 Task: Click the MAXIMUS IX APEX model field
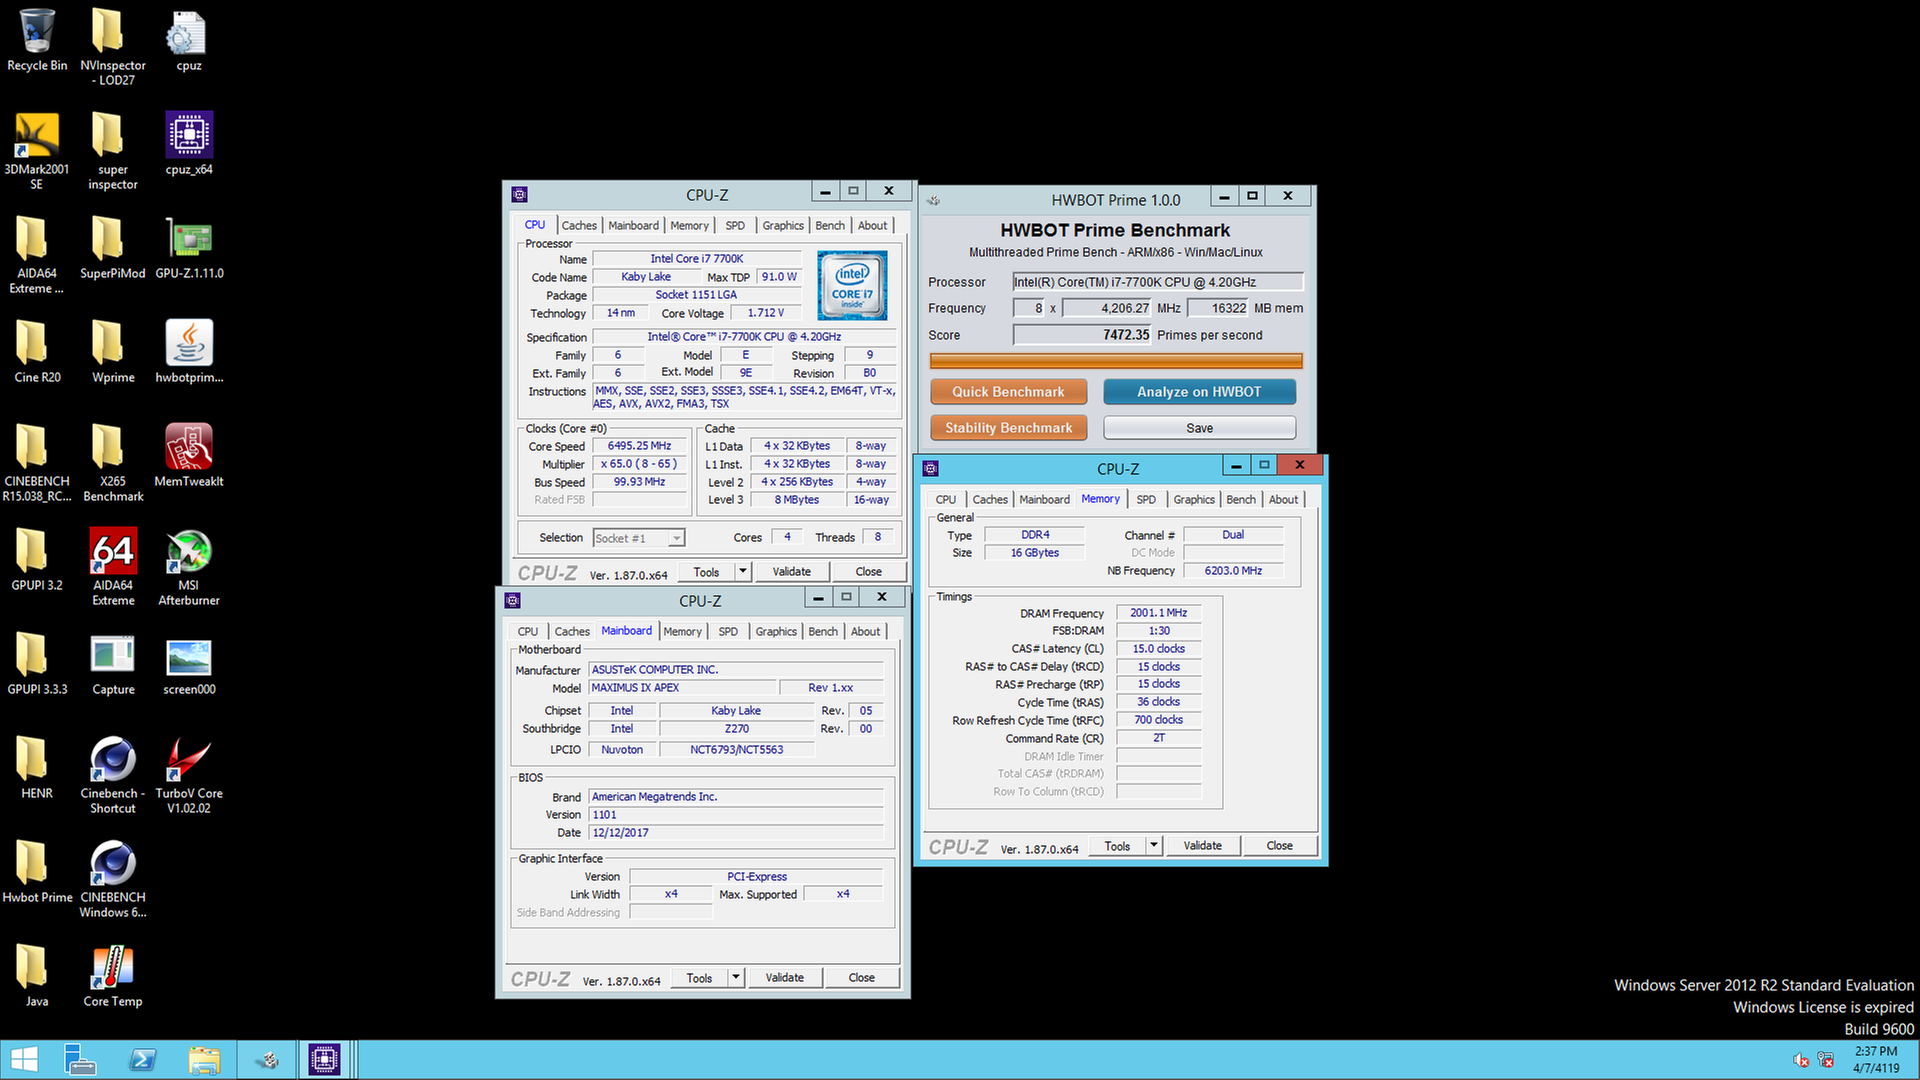coord(682,688)
